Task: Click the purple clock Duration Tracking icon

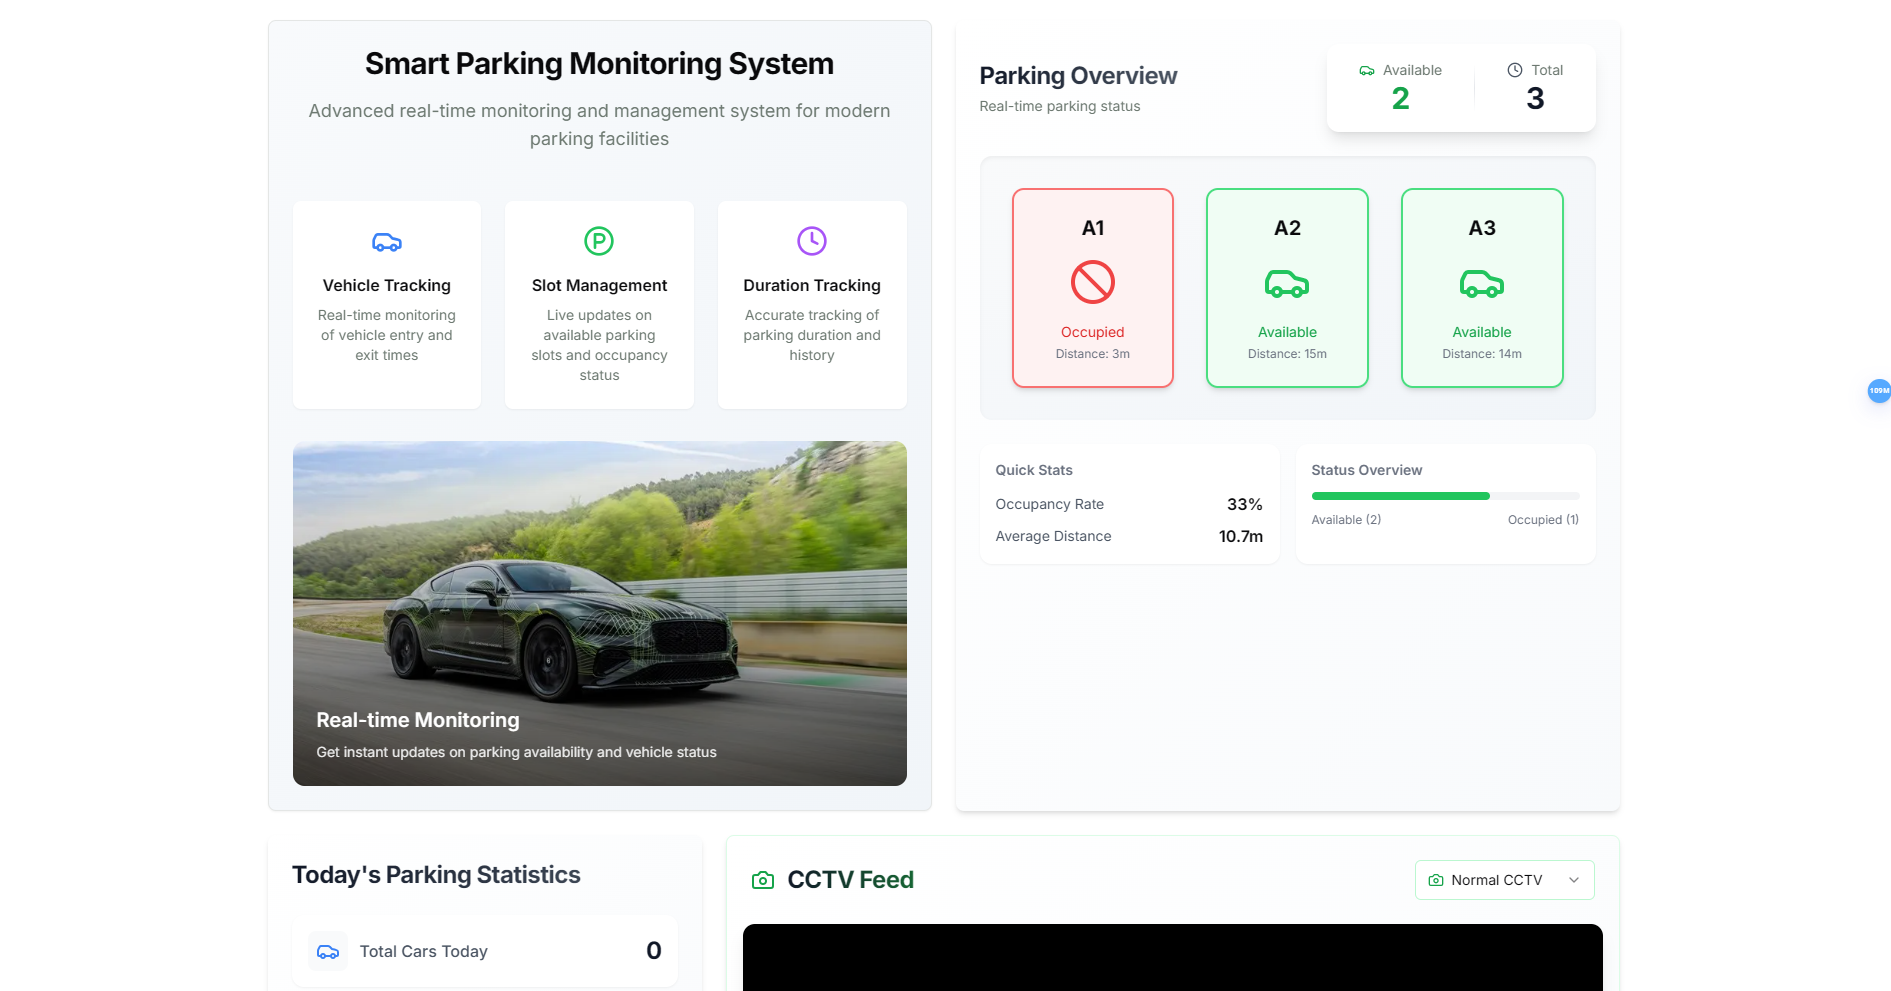Action: click(x=812, y=241)
